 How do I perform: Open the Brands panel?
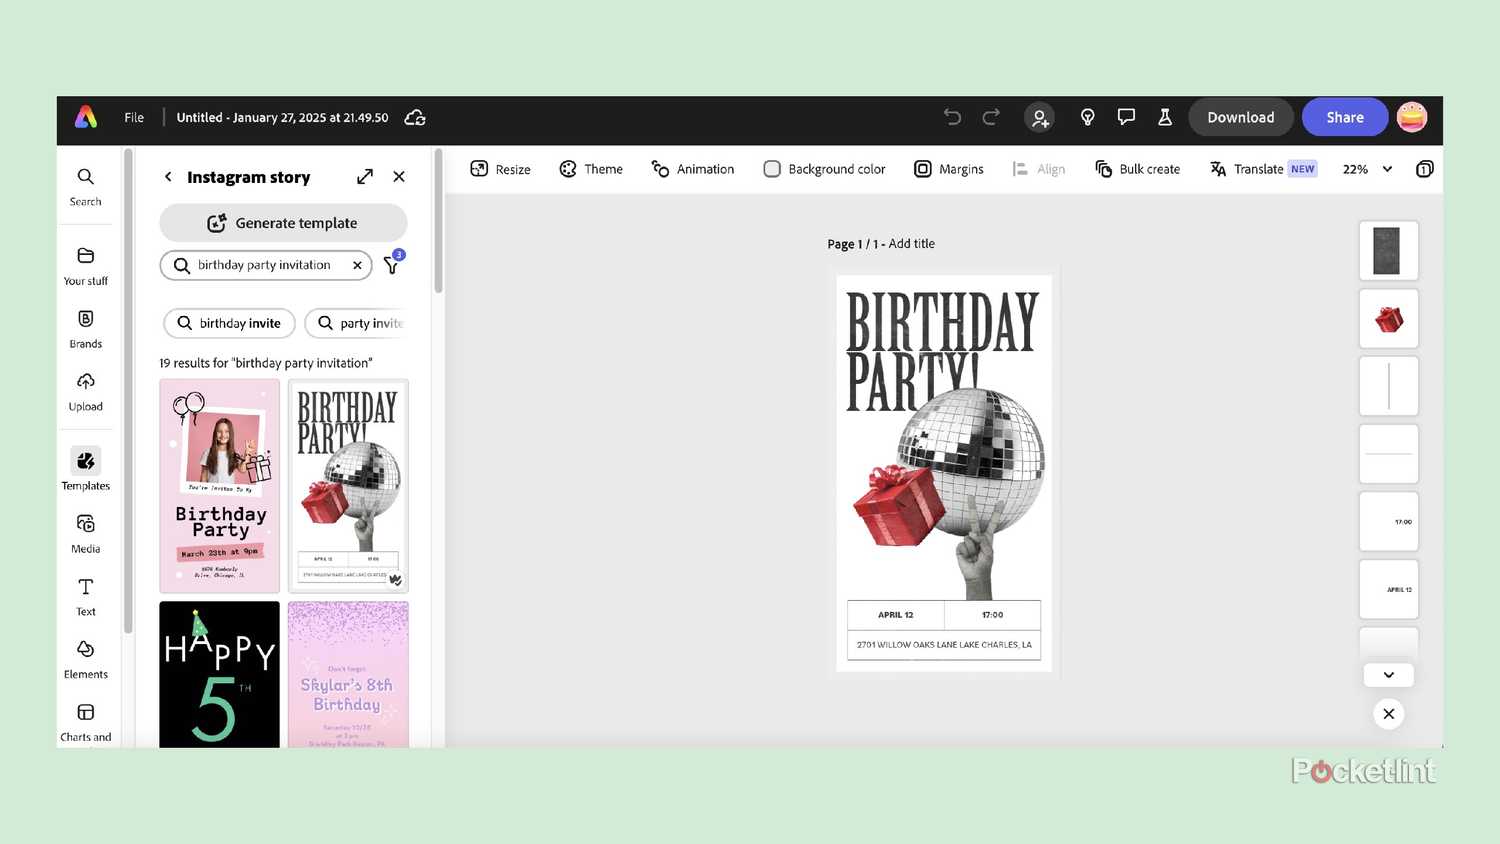click(85, 328)
